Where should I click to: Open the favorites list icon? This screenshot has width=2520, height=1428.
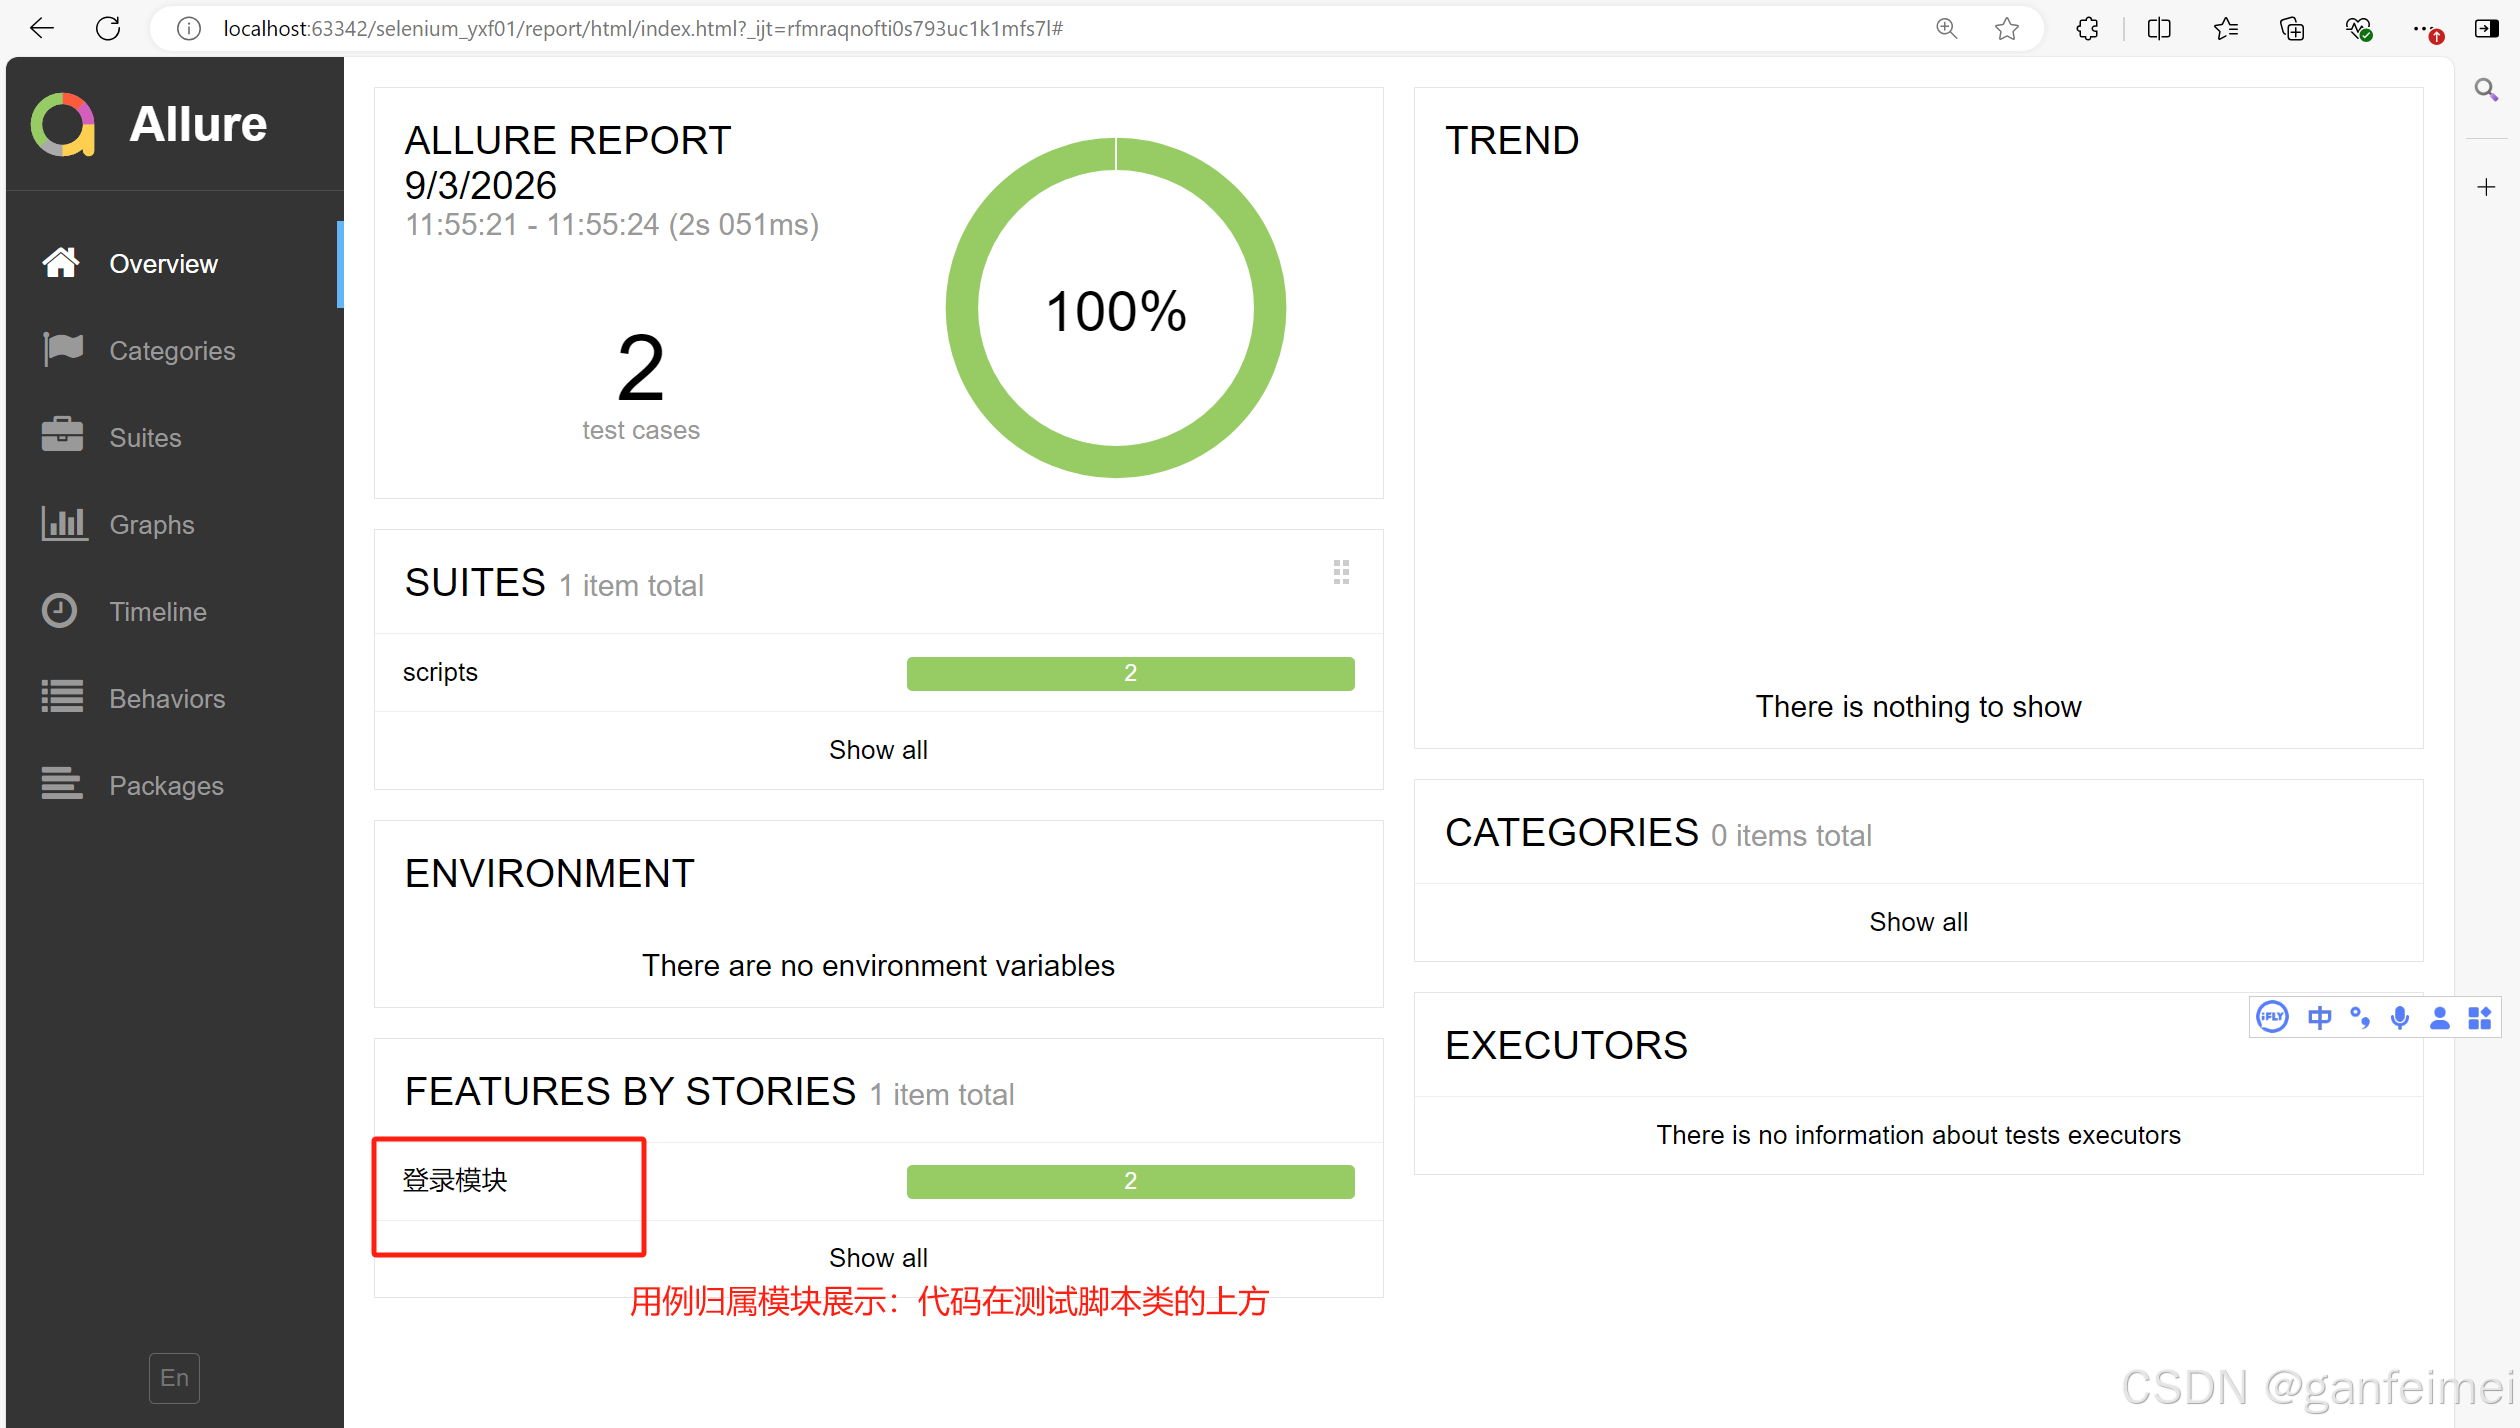click(2225, 29)
